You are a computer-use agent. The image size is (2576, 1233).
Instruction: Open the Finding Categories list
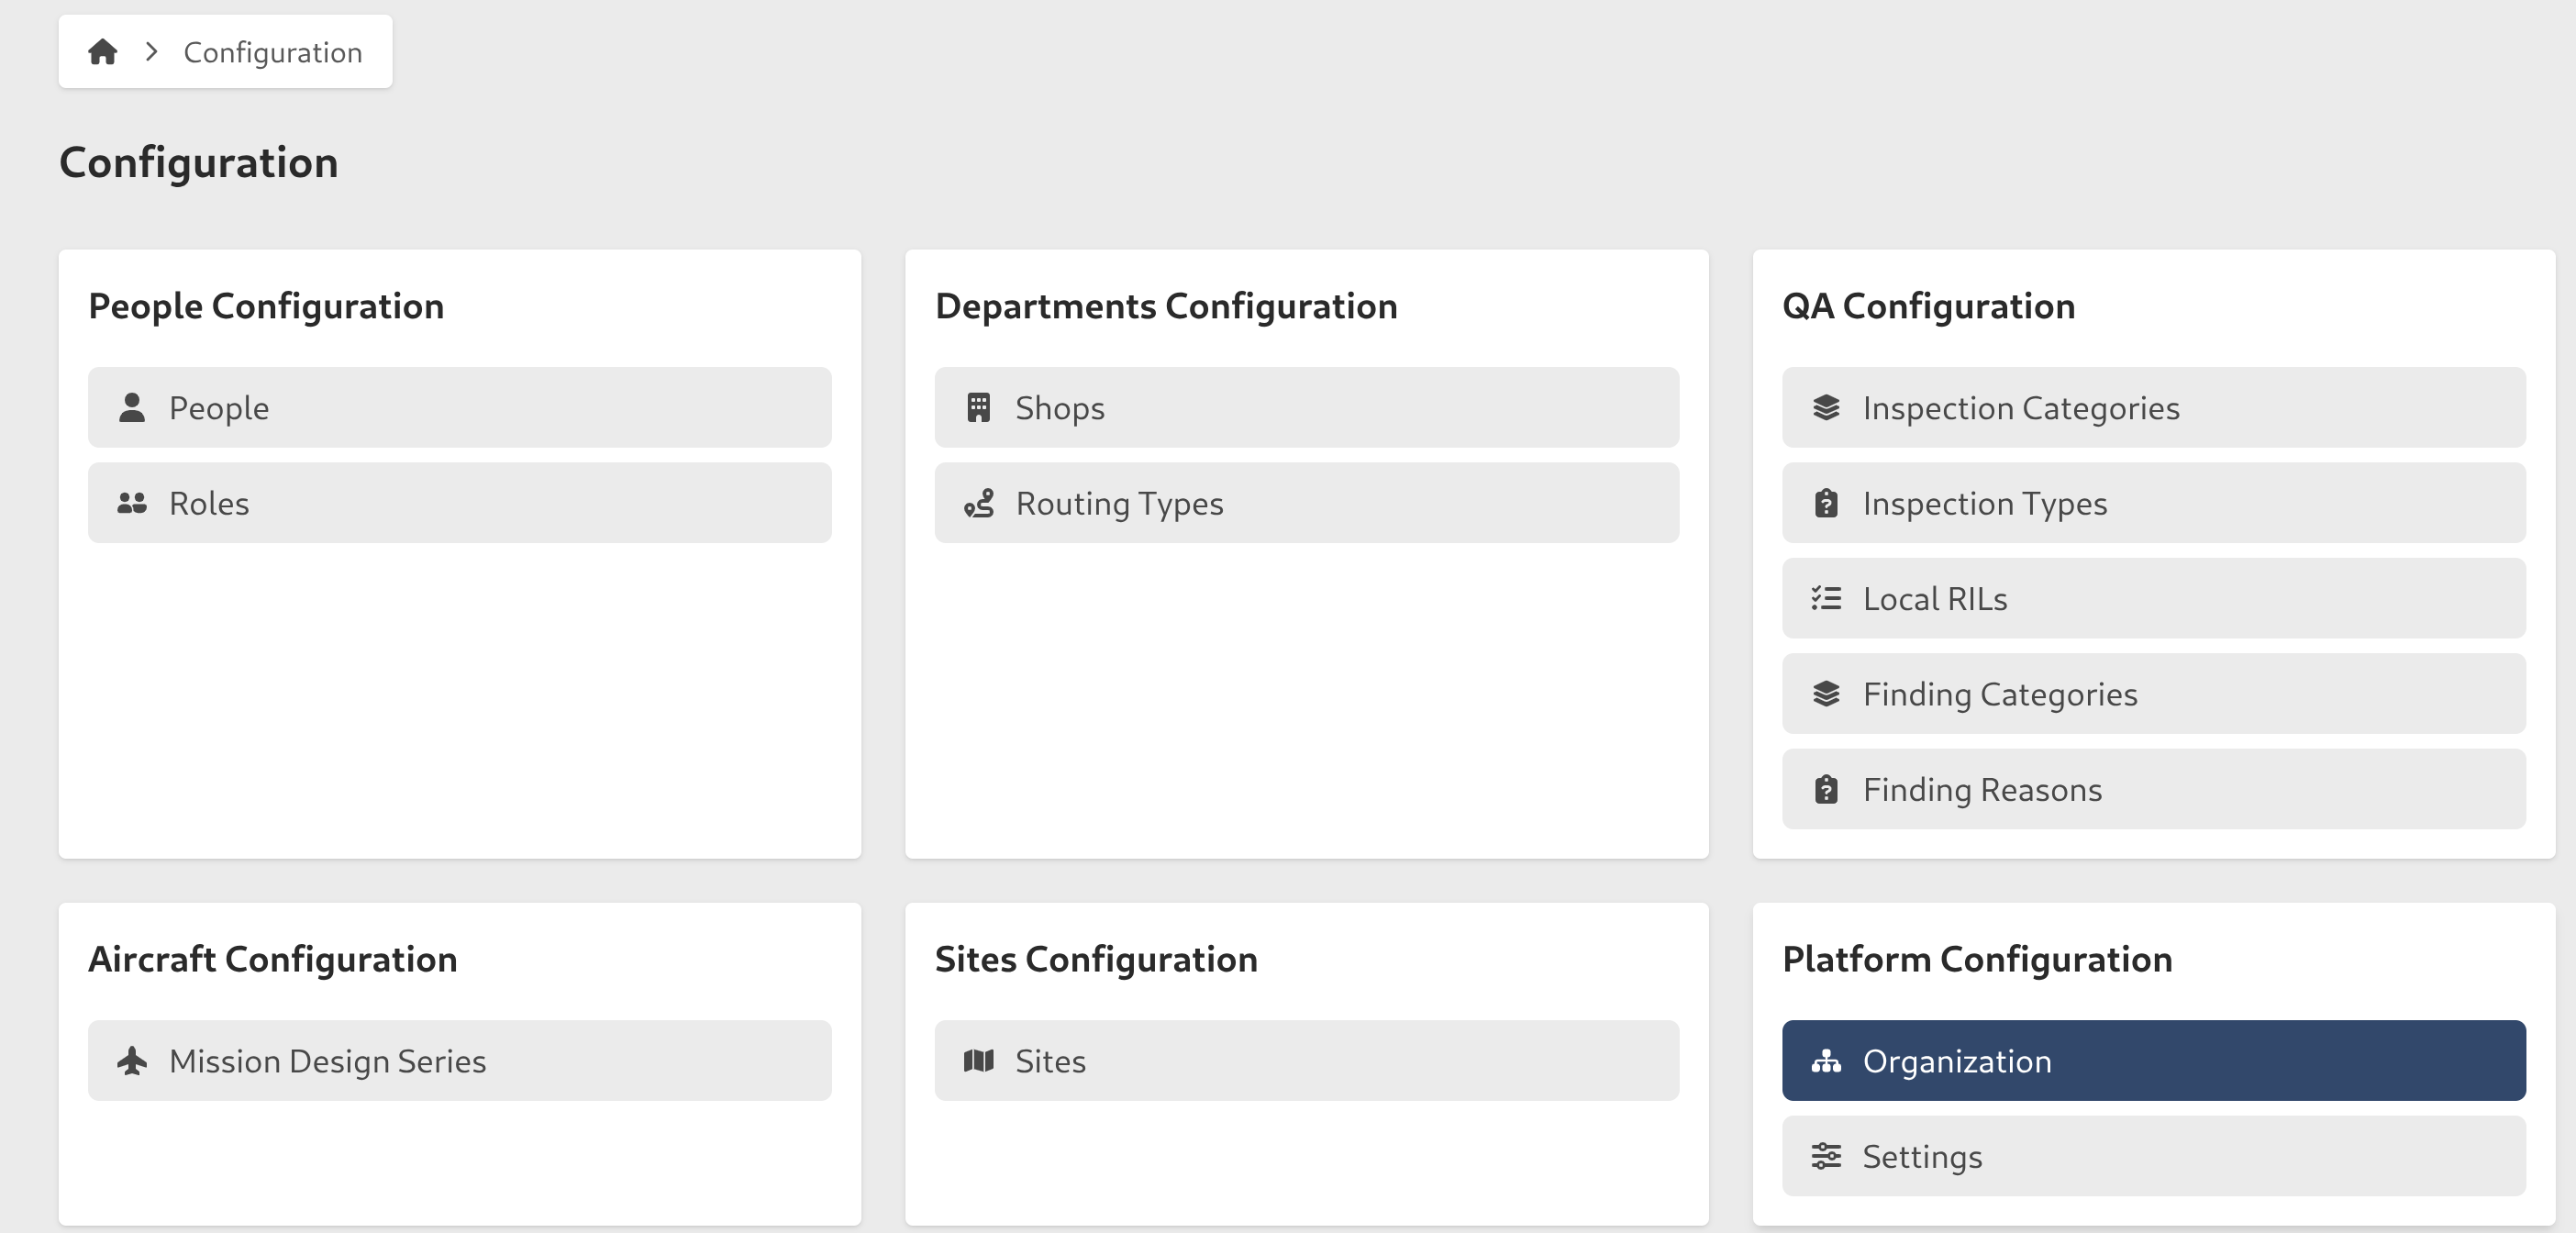(2152, 694)
